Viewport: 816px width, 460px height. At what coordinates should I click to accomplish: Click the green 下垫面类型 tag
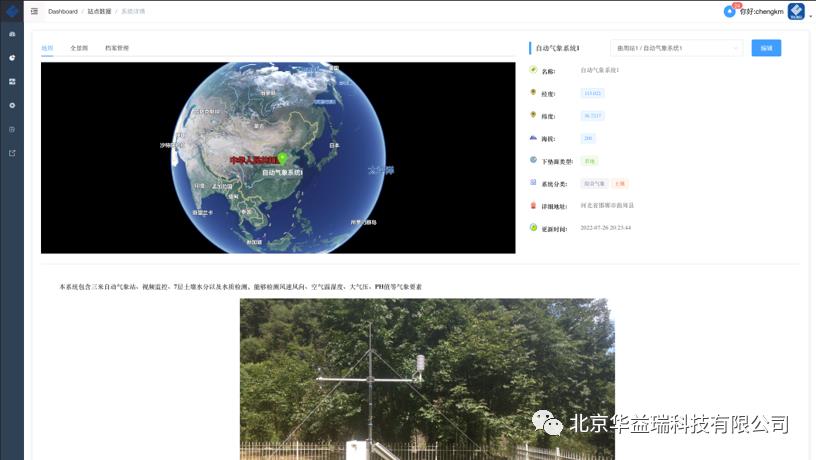tap(589, 160)
